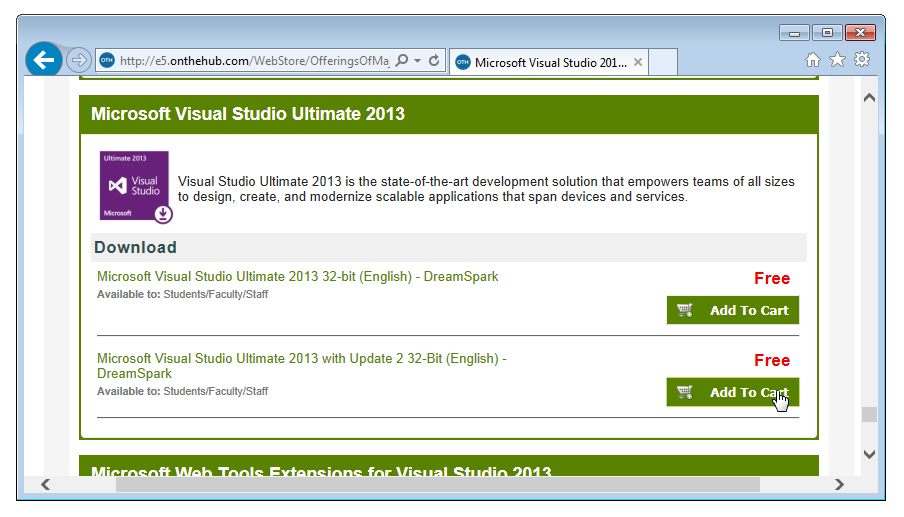The image size is (904, 517).
Task: Open Visual Studio Ultimate 2013 32-bit DreamSpark link
Action: pyautogui.click(x=297, y=277)
